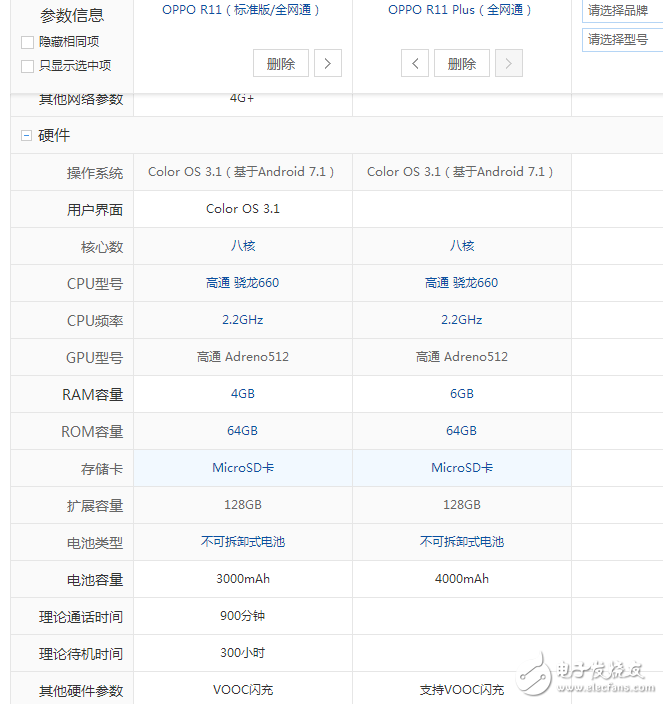Open OPPO R11 Plus（全网通） product title

coord(461,10)
